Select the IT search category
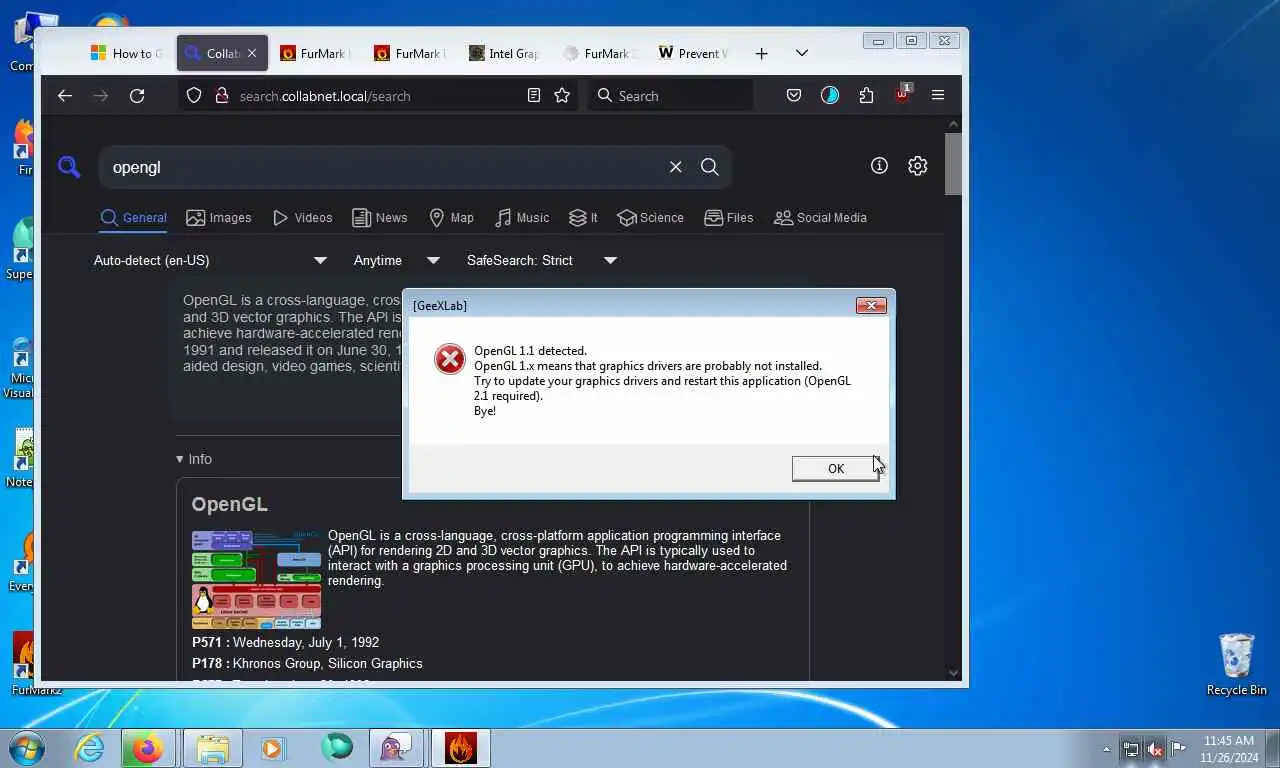Image resolution: width=1280 pixels, height=768 pixels. (583, 218)
